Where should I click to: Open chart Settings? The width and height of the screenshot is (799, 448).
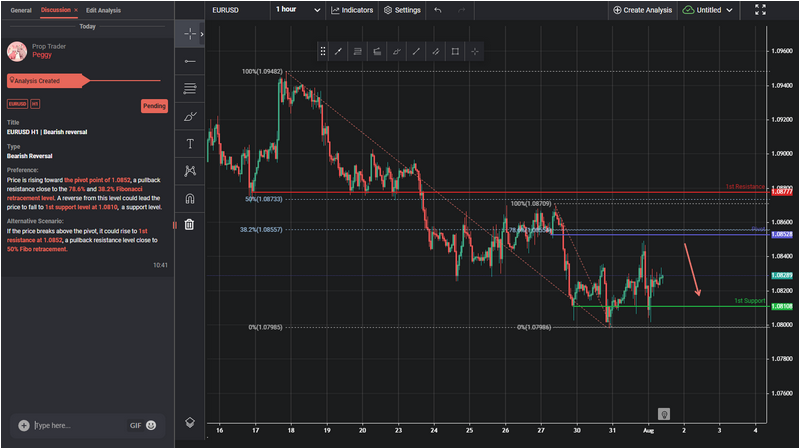pos(403,10)
